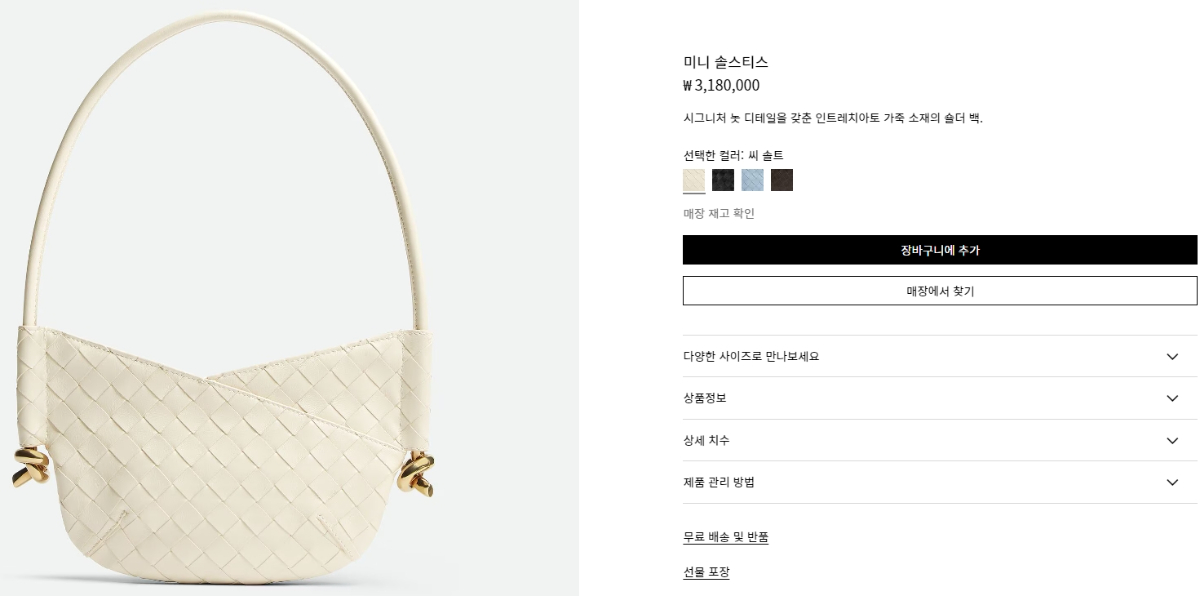The height and width of the screenshot is (596, 1200).
Task: Click the chevron beside 제품 관리 방법
Action: (x=1173, y=483)
